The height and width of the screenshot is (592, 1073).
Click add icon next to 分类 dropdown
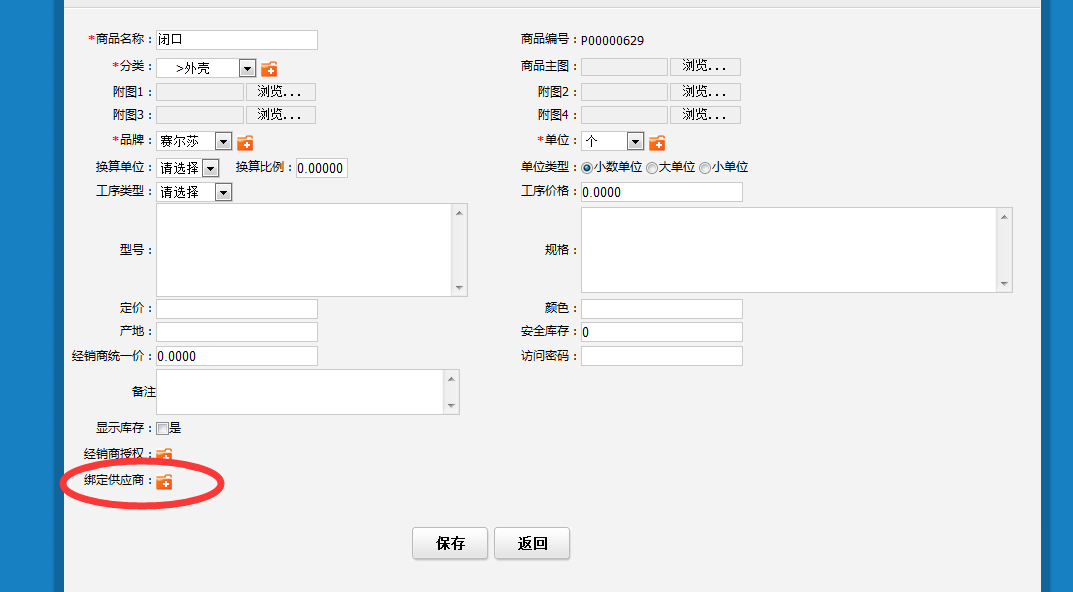pos(269,69)
